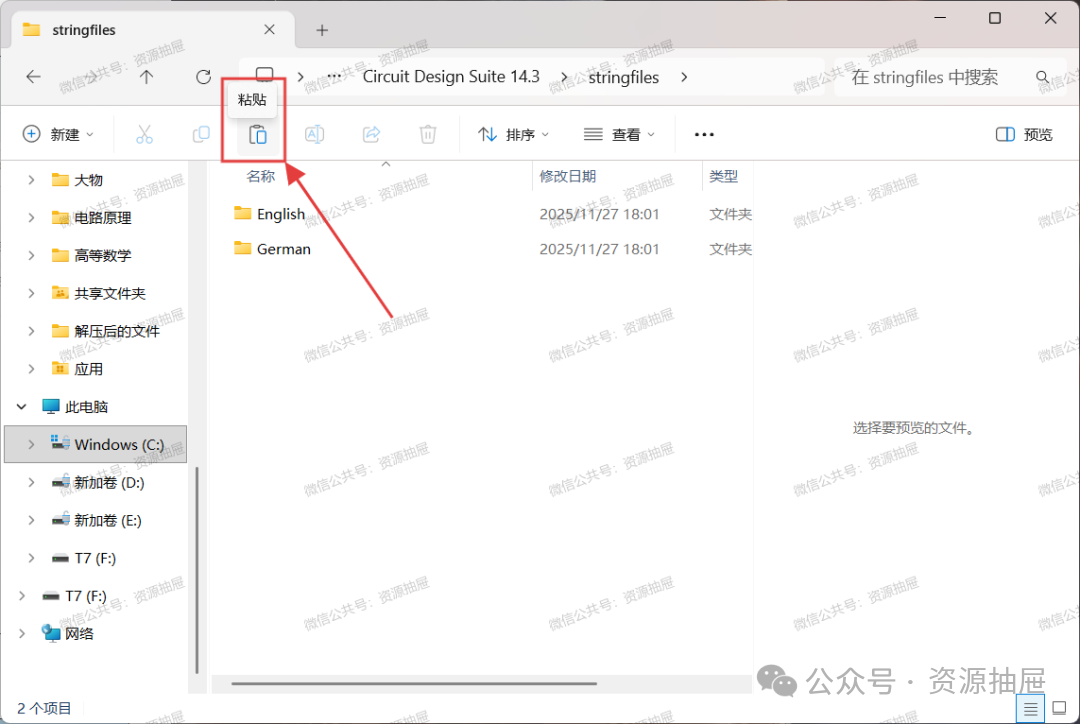Viewport: 1080px width, 724px height.
Task: Switch to details list view icon
Action: pos(1030,708)
